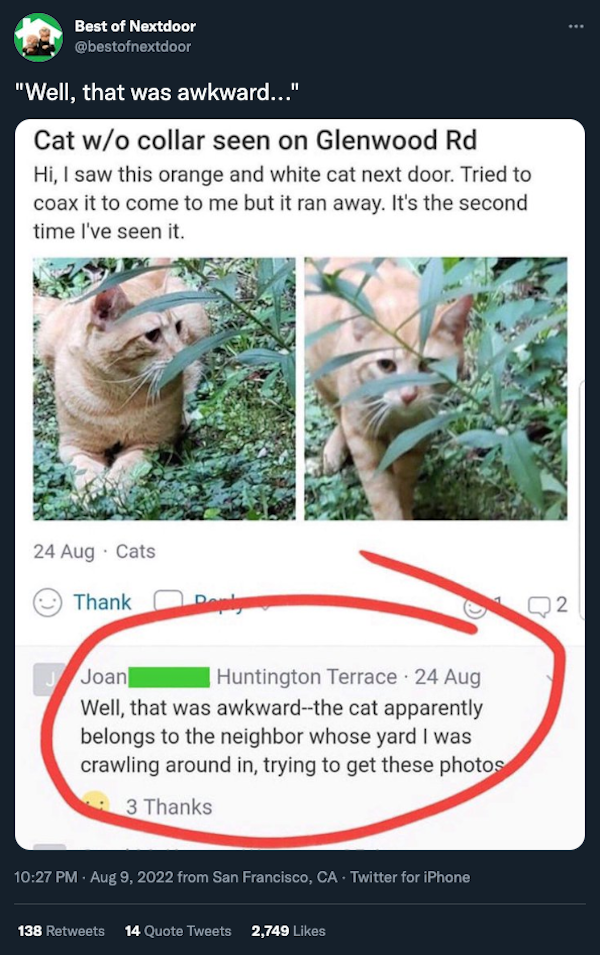Open the @bestofnextdoor handle link
This screenshot has height=955, width=600.
pos(133,47)
